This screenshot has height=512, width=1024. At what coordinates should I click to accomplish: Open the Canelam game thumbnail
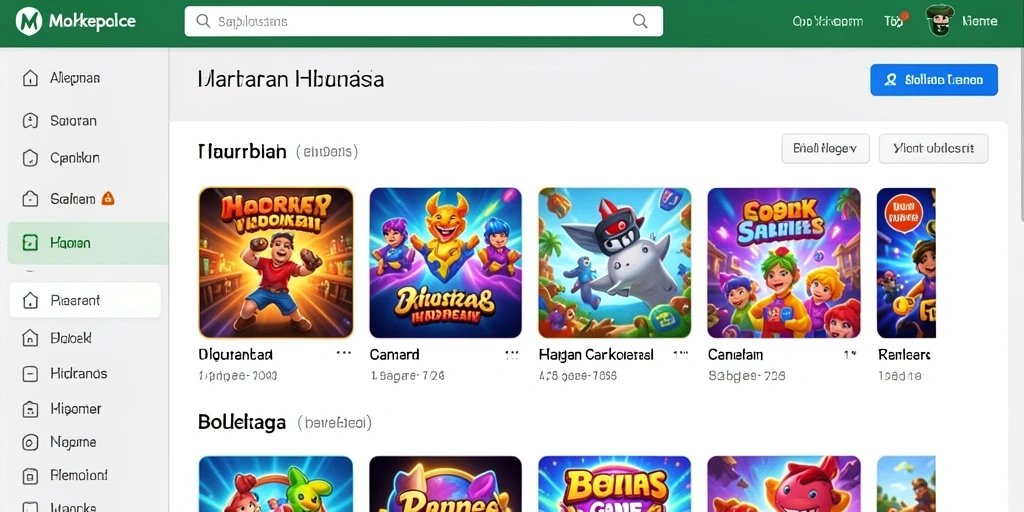click(784, 263)
